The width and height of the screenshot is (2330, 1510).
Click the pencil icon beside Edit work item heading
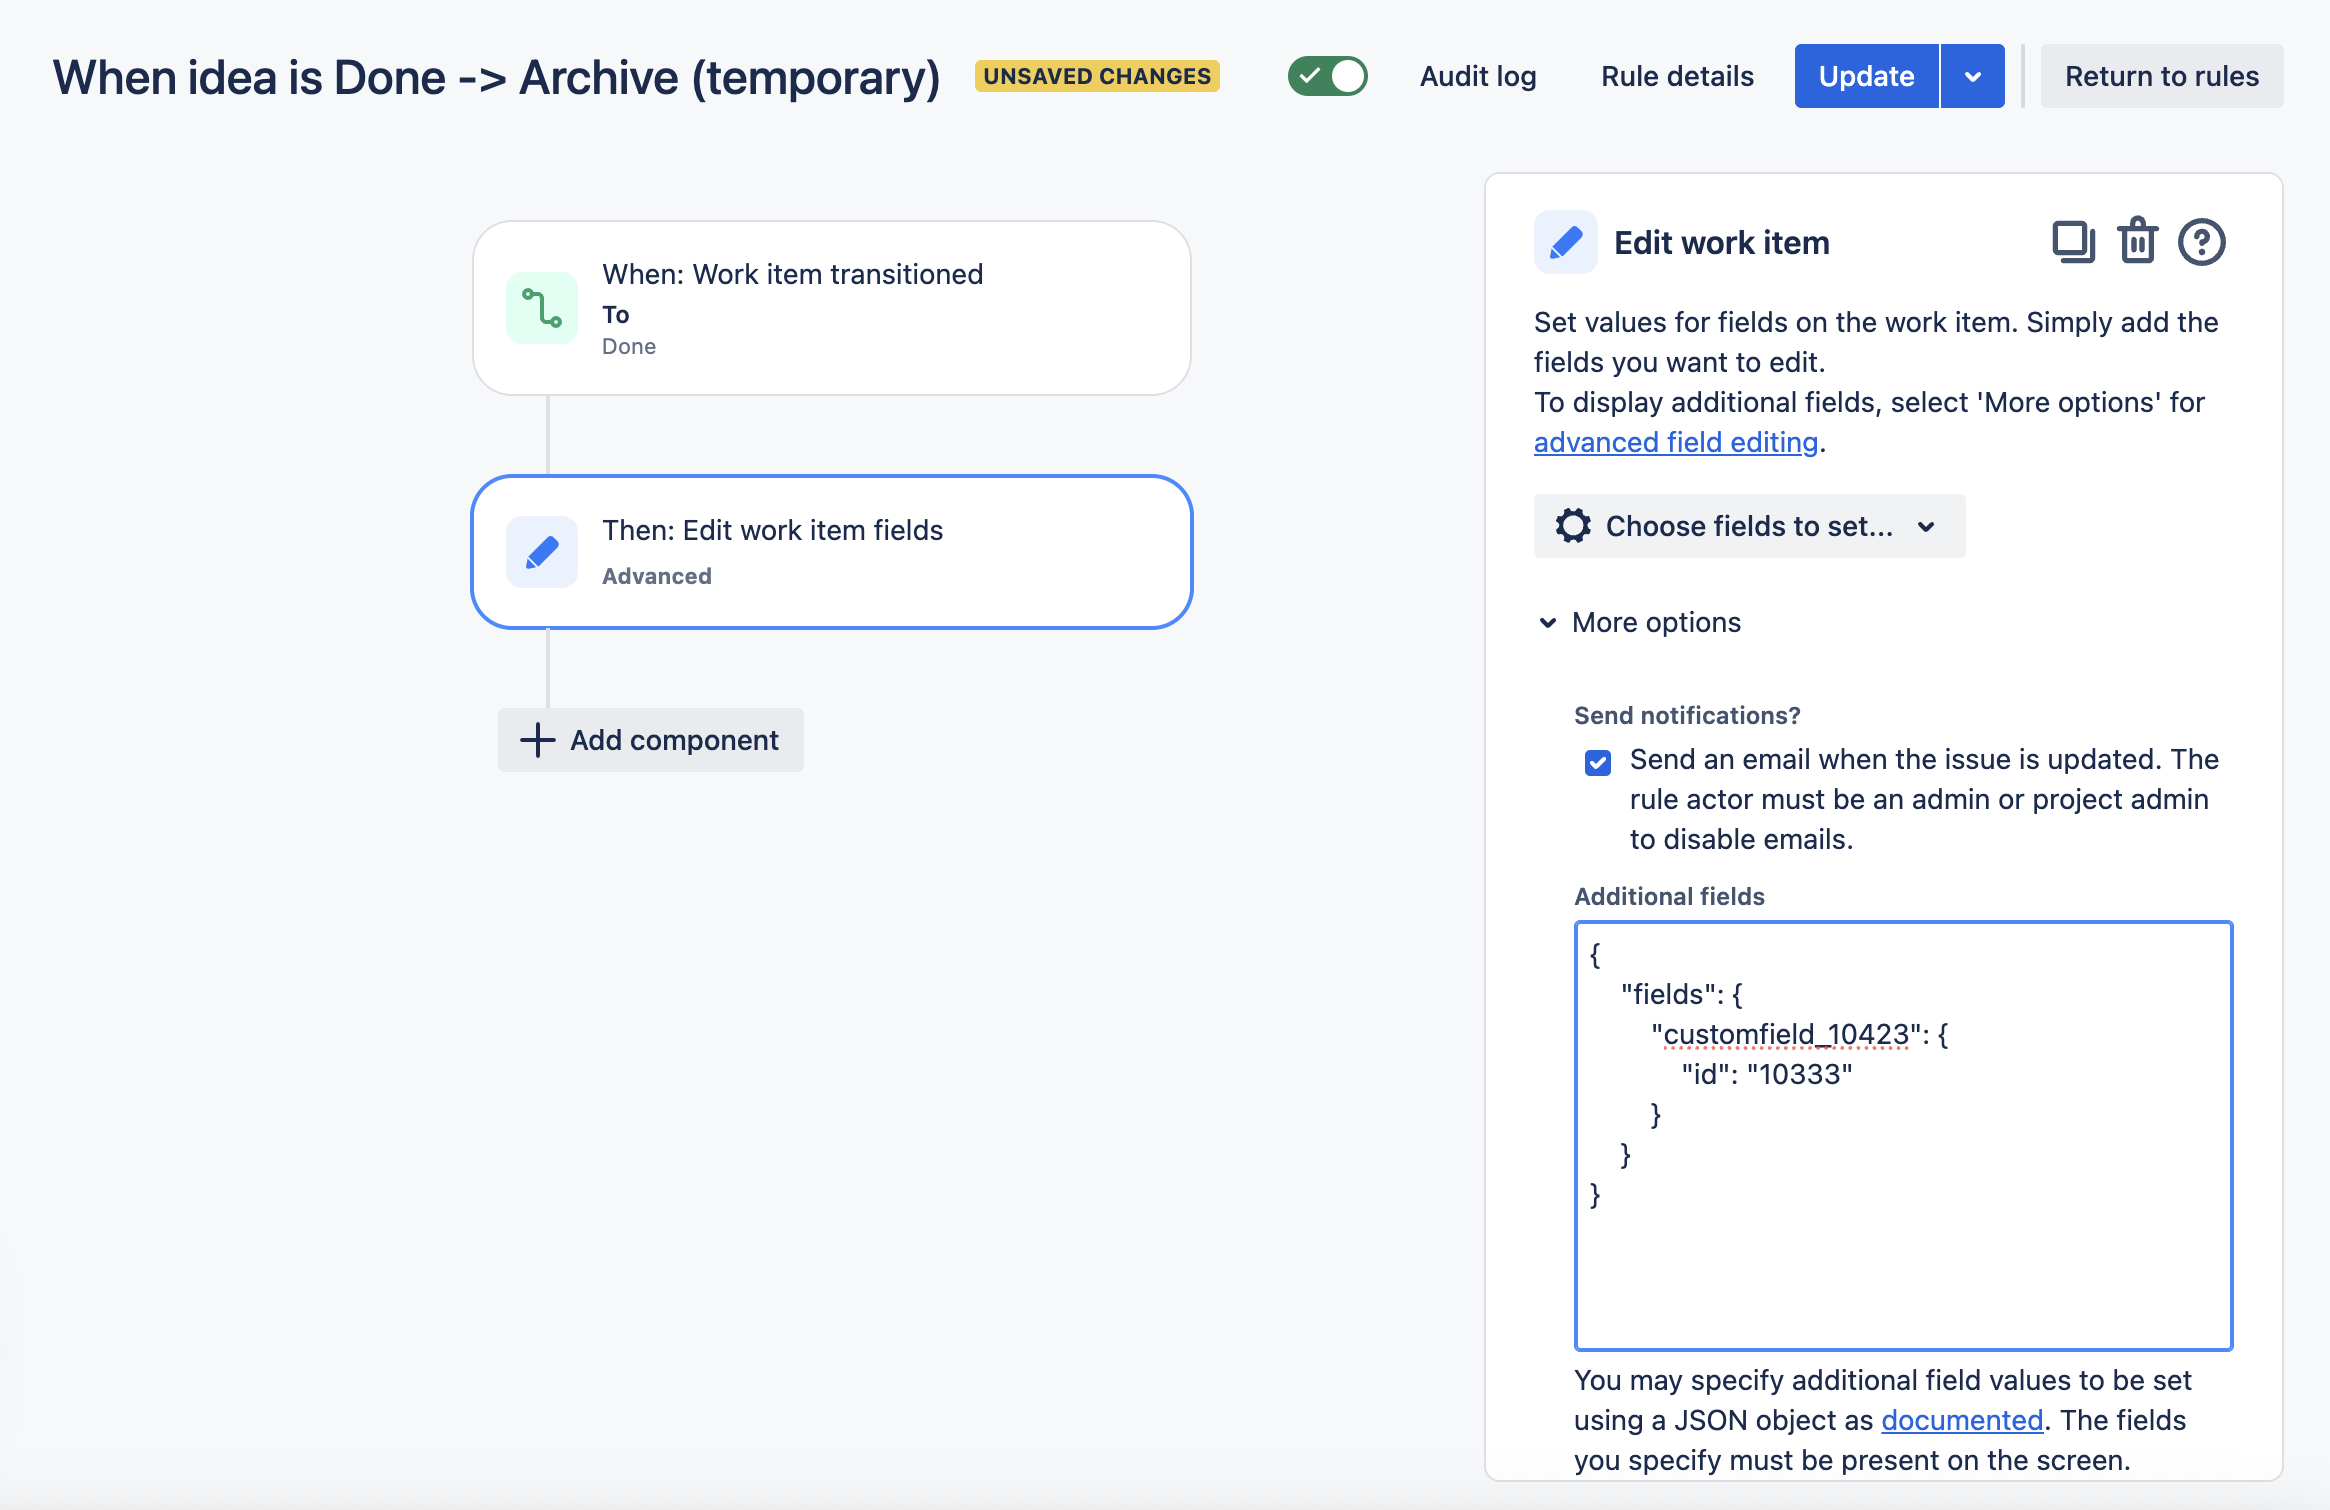coord(1565,242)
